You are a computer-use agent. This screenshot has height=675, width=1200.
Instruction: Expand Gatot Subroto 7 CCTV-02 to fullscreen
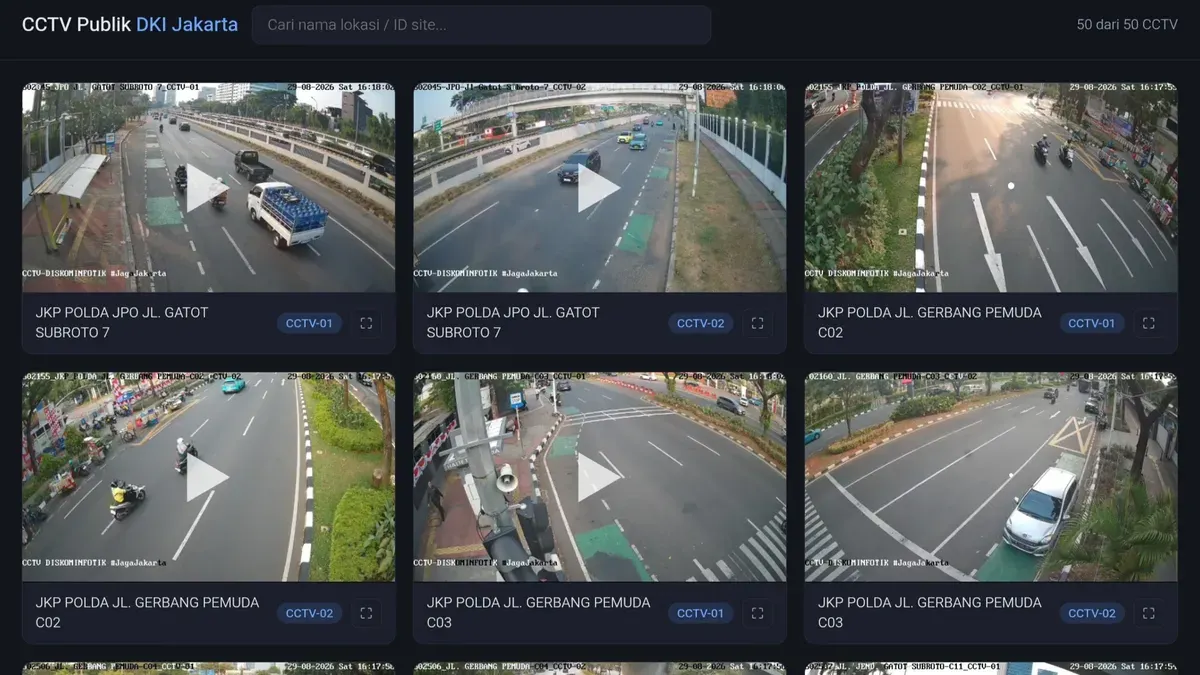click(x=757, y=323)
